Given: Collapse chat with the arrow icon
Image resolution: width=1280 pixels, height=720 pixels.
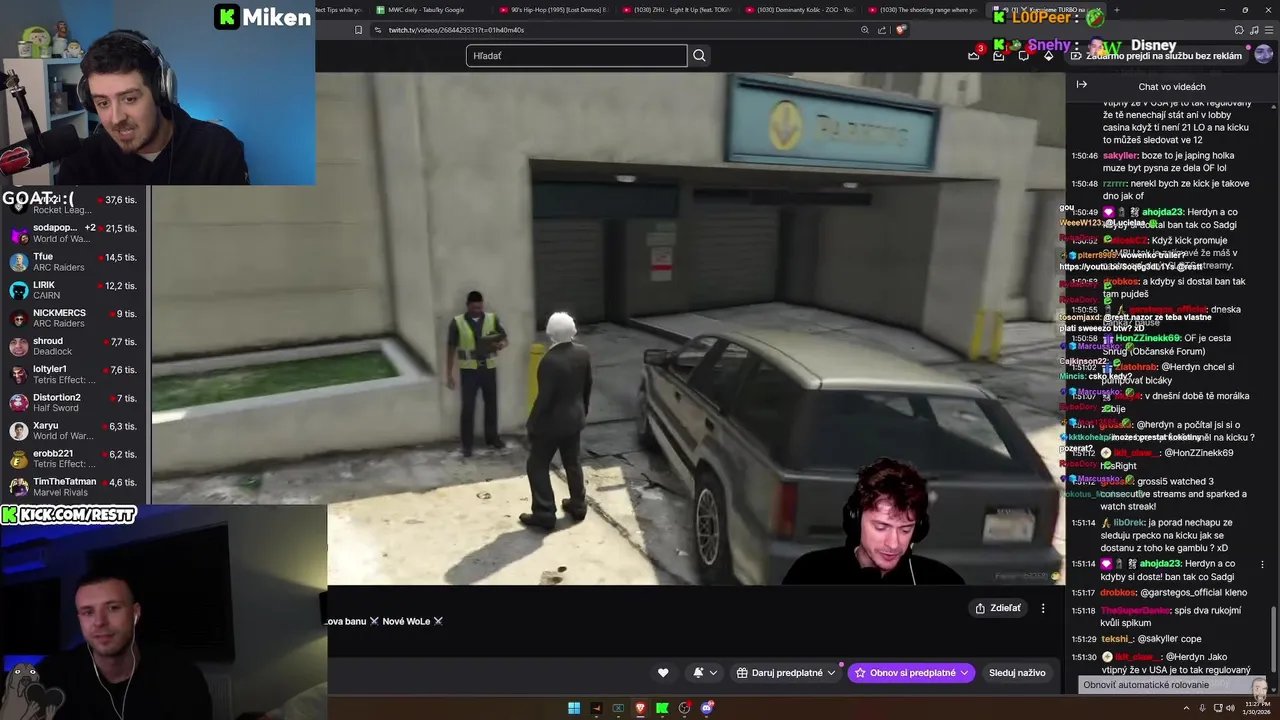Looking at the screenshot, I should tap(1081, 85).
